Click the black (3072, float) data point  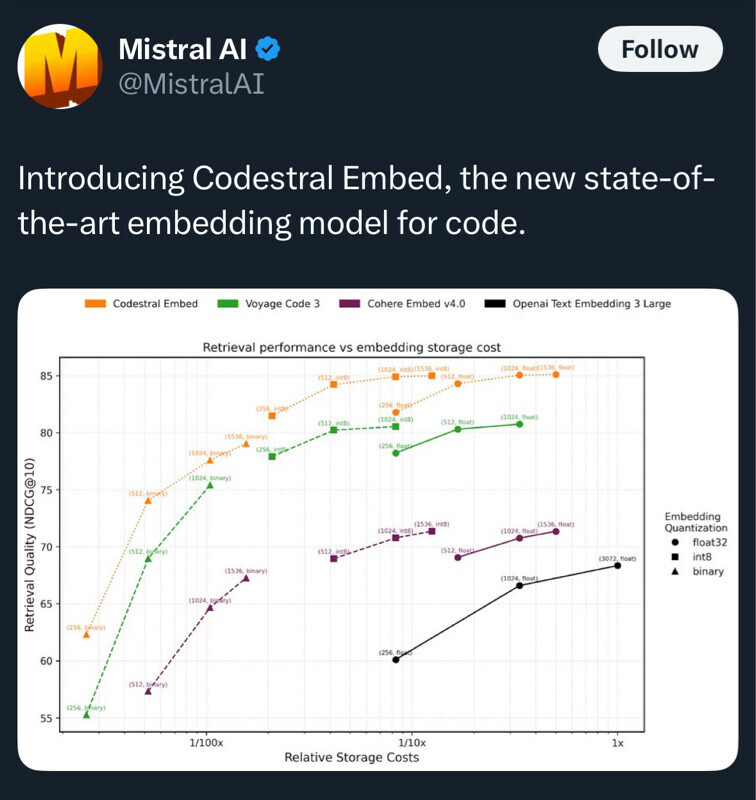coord(617,566)
